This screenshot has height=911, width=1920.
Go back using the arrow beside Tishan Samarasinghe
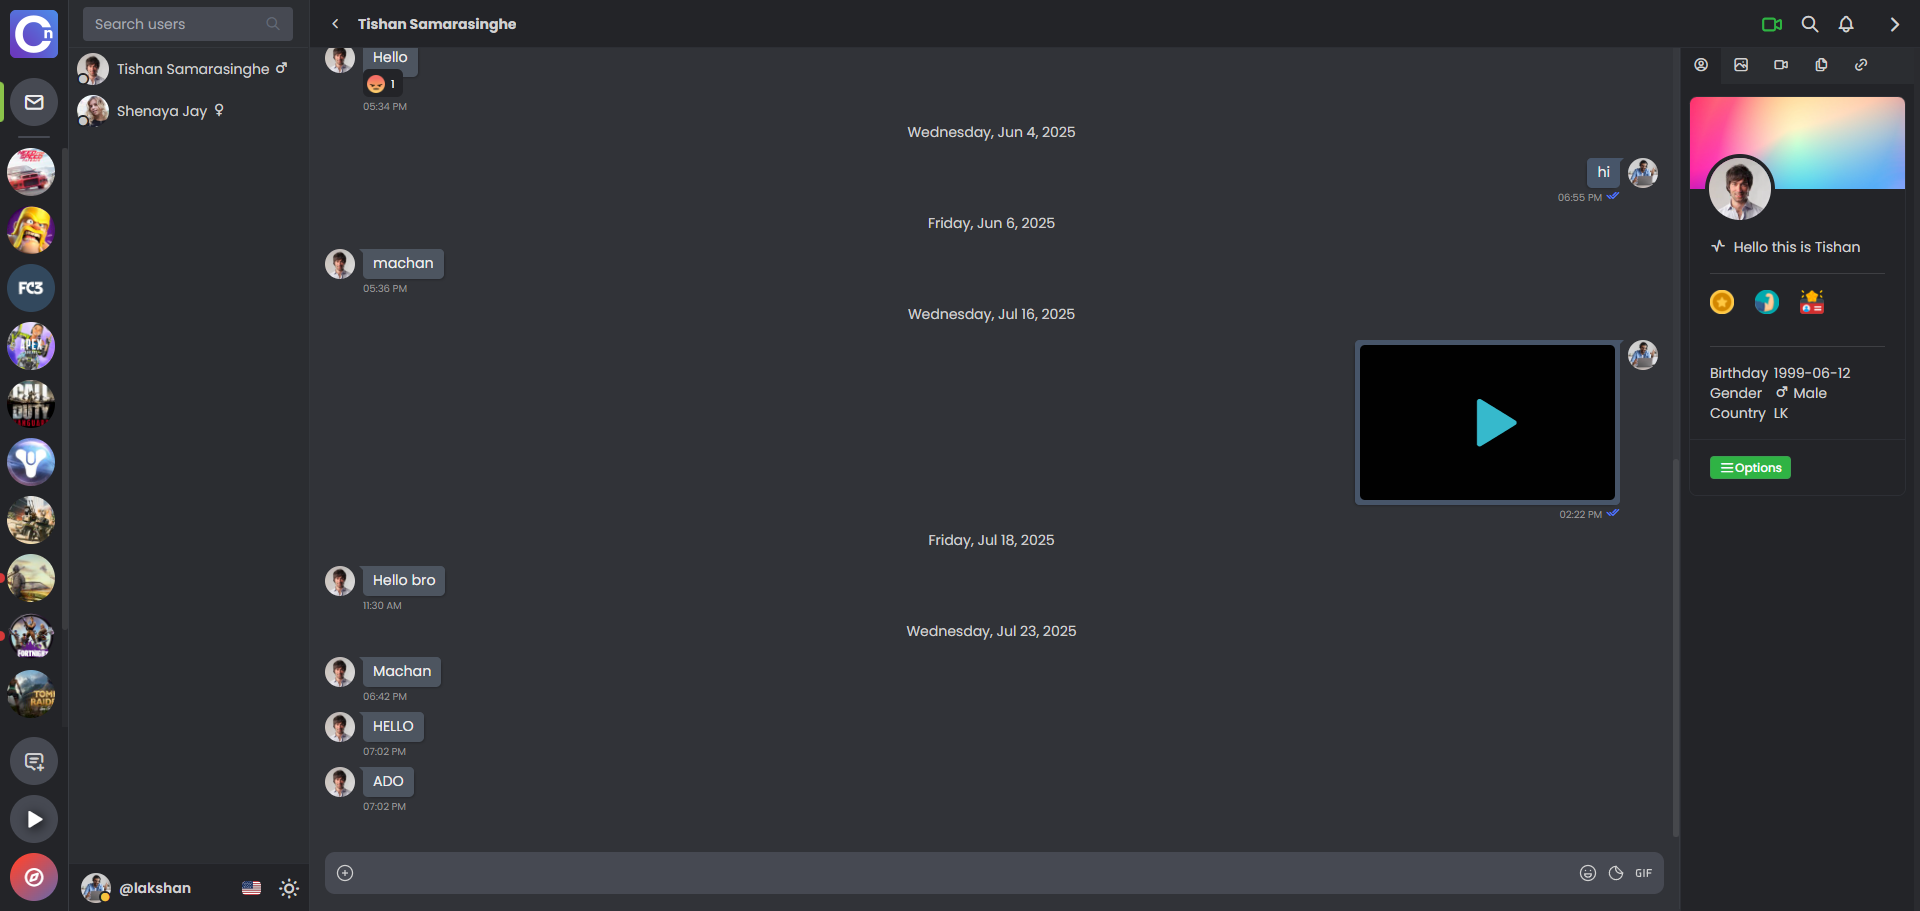335,23
